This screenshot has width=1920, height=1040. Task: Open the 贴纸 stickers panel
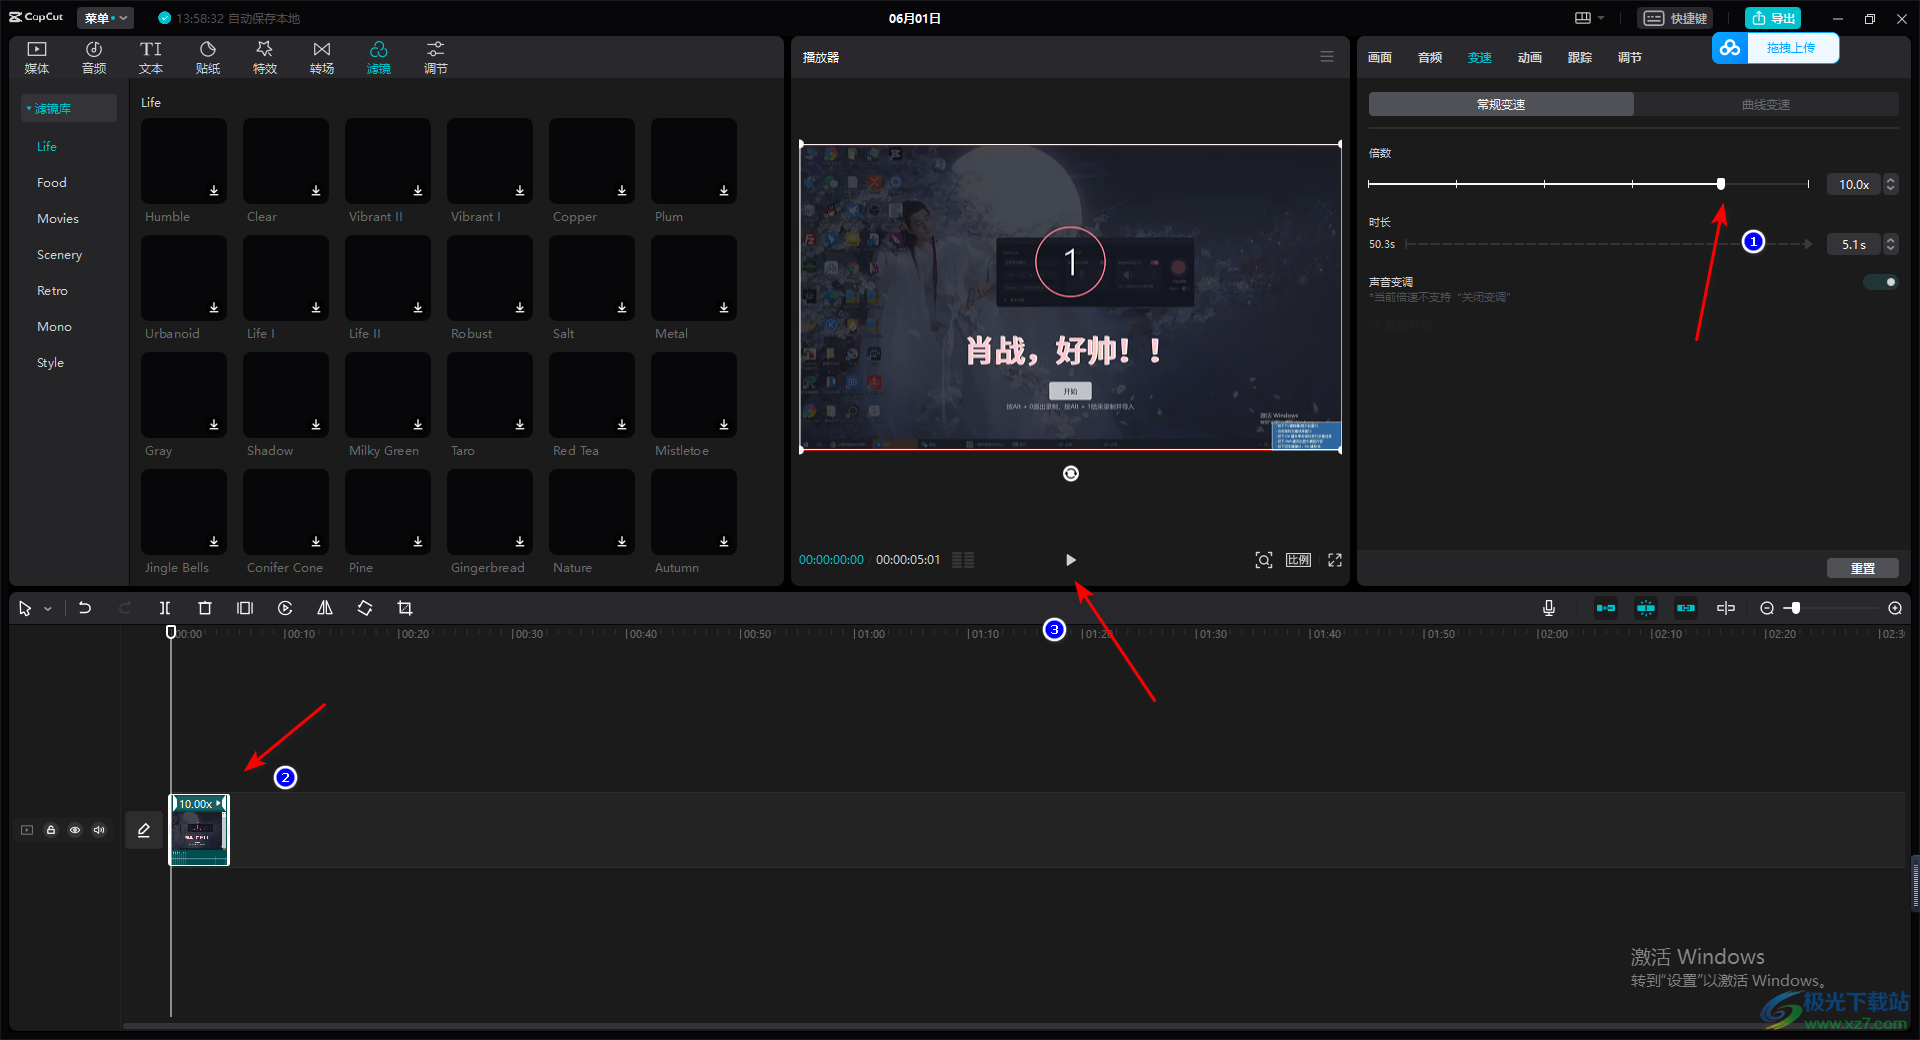[208, 58]
